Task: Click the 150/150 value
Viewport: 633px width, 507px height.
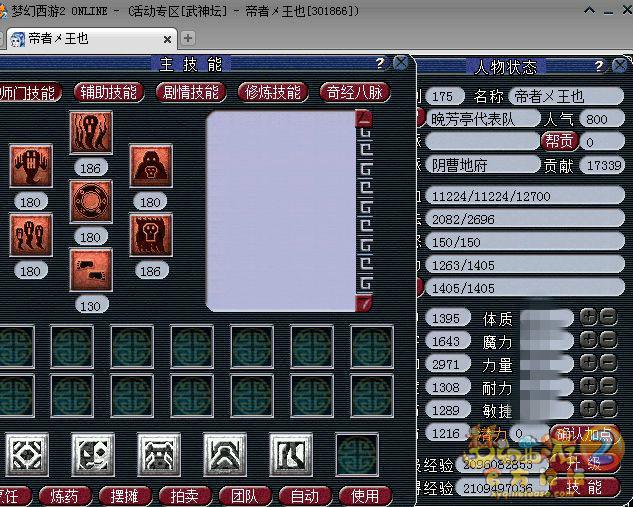Action: pyautogui.click(x=525, y=242)
